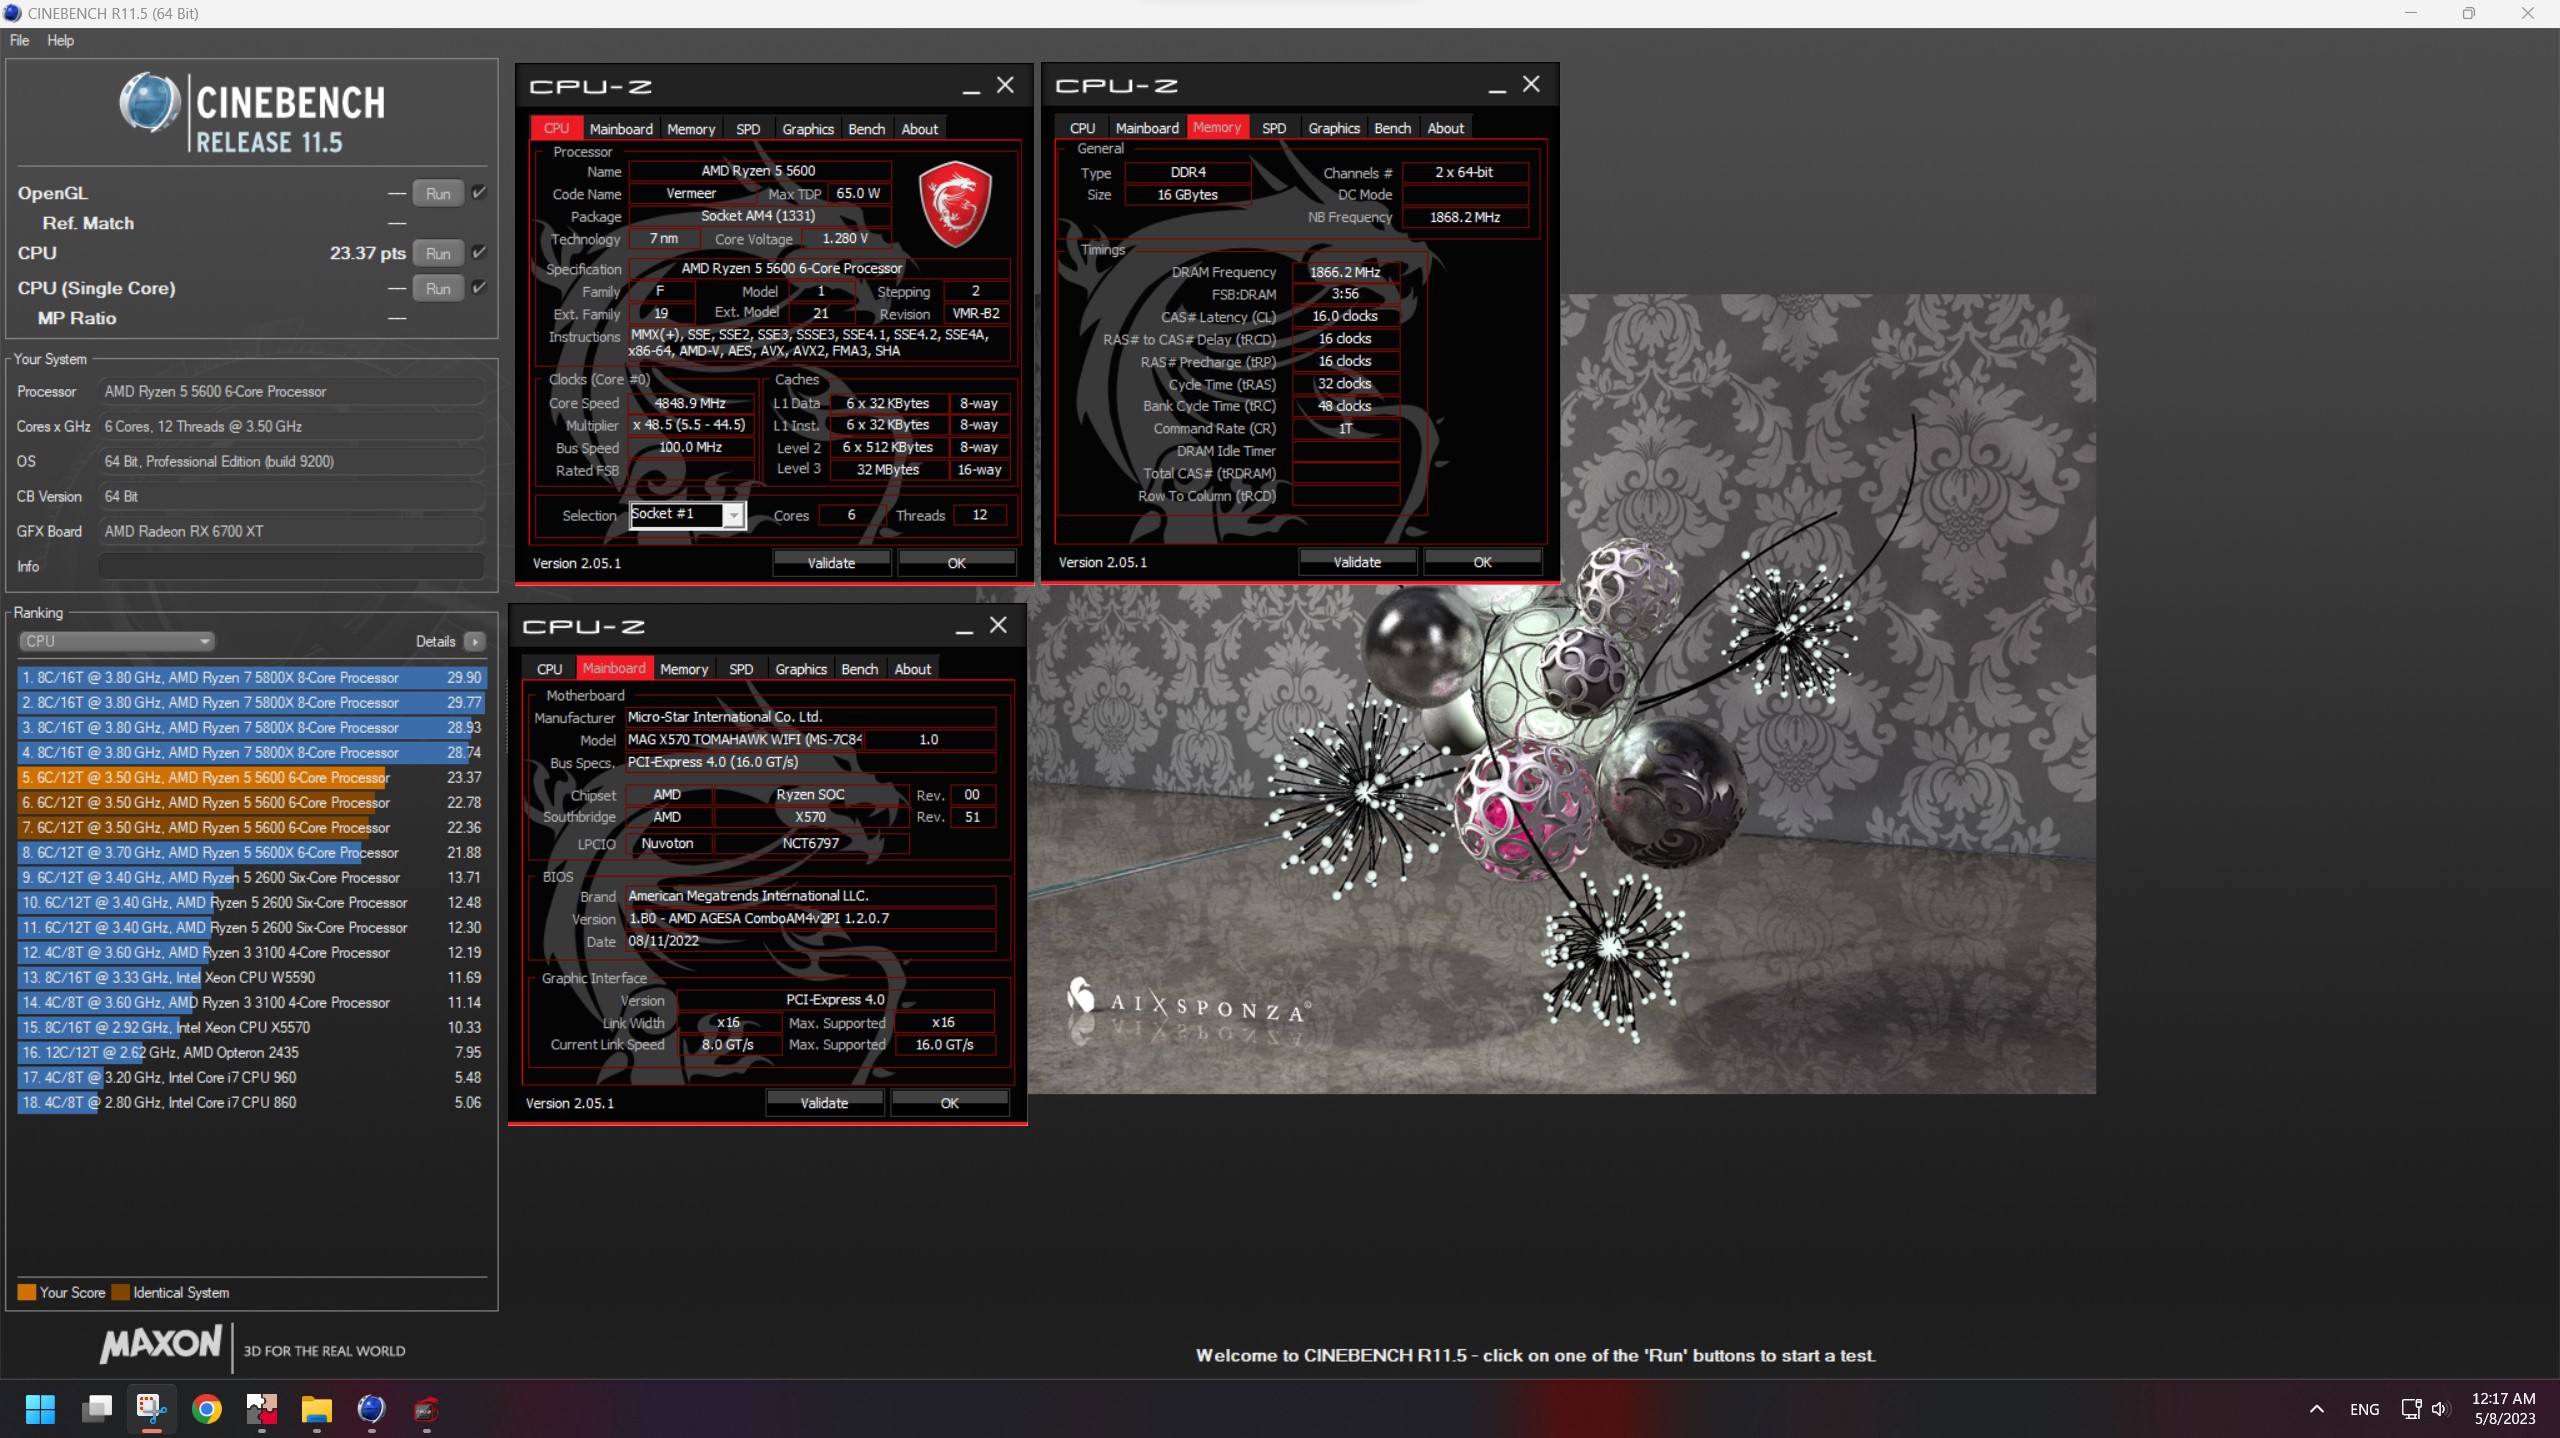2560x1438 pixels.
Task: Close the Mainboard CPU-Z window
Action: 999,625
